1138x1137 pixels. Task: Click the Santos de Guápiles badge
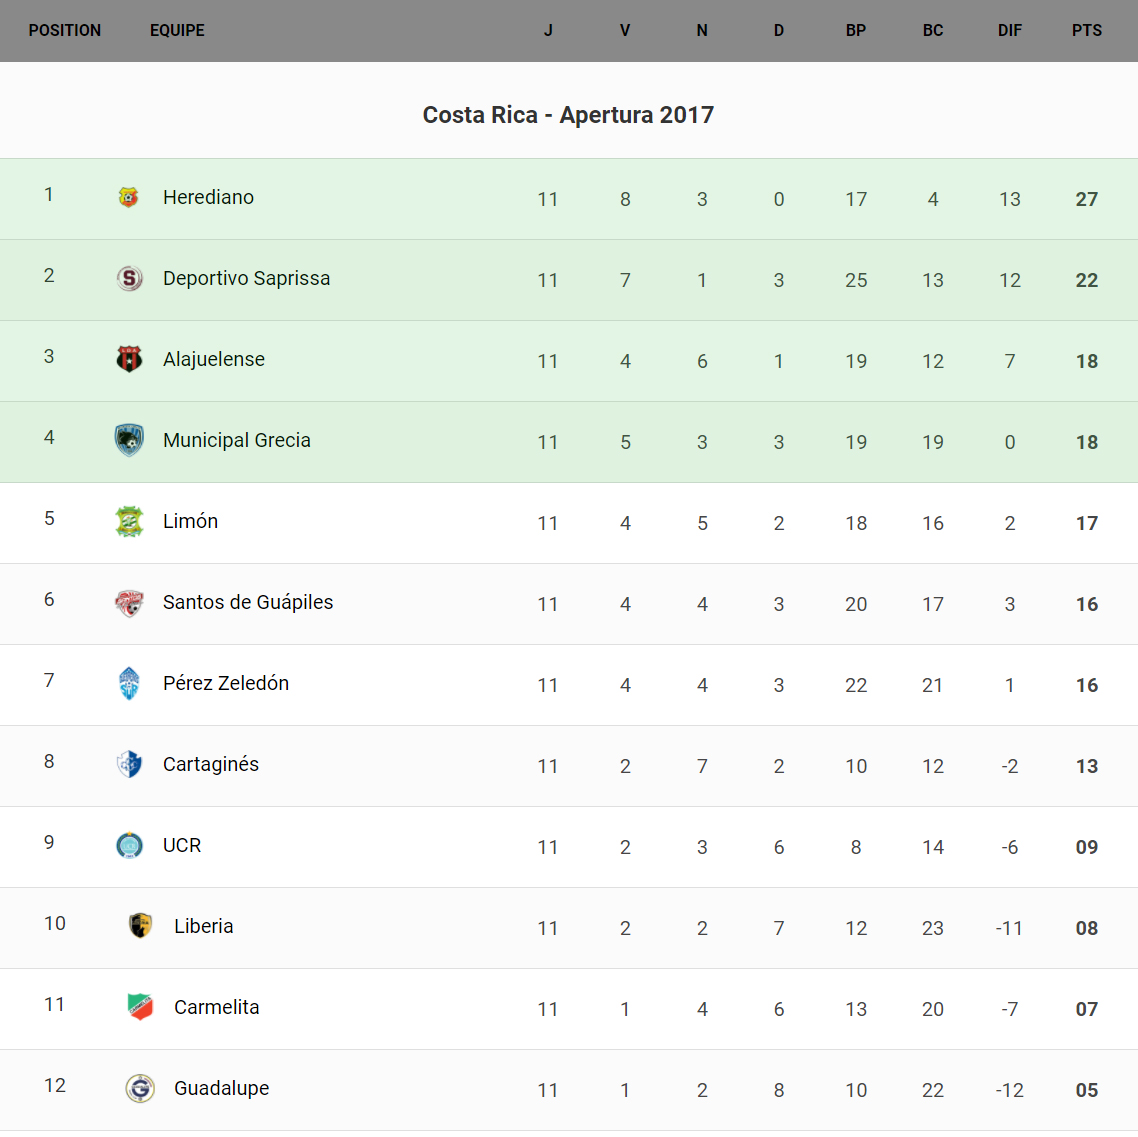click(129, 602)
